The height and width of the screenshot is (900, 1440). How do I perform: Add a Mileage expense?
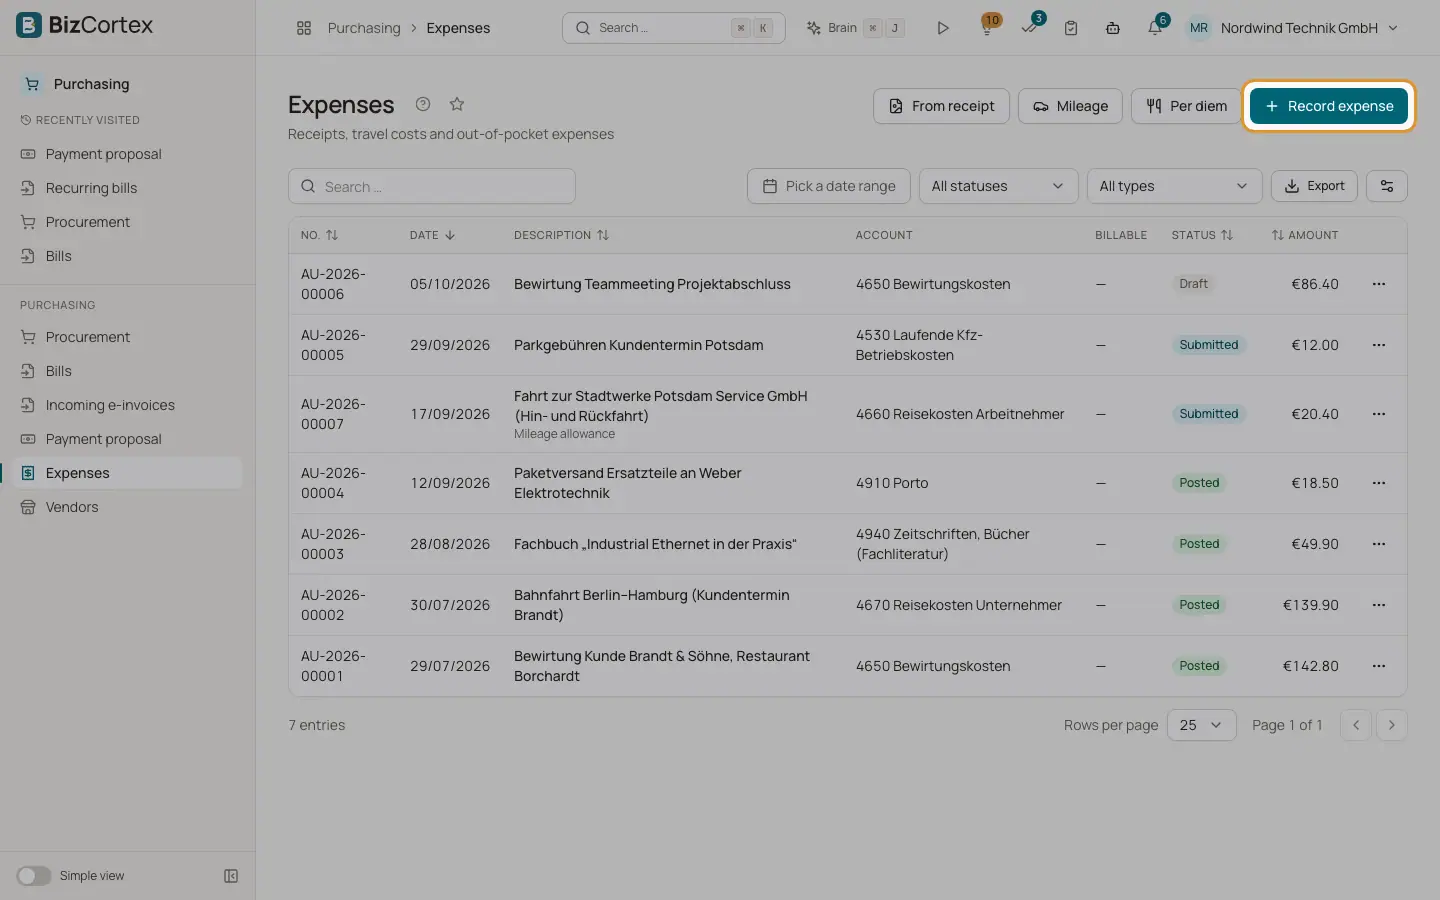(x=1070, y=106)
